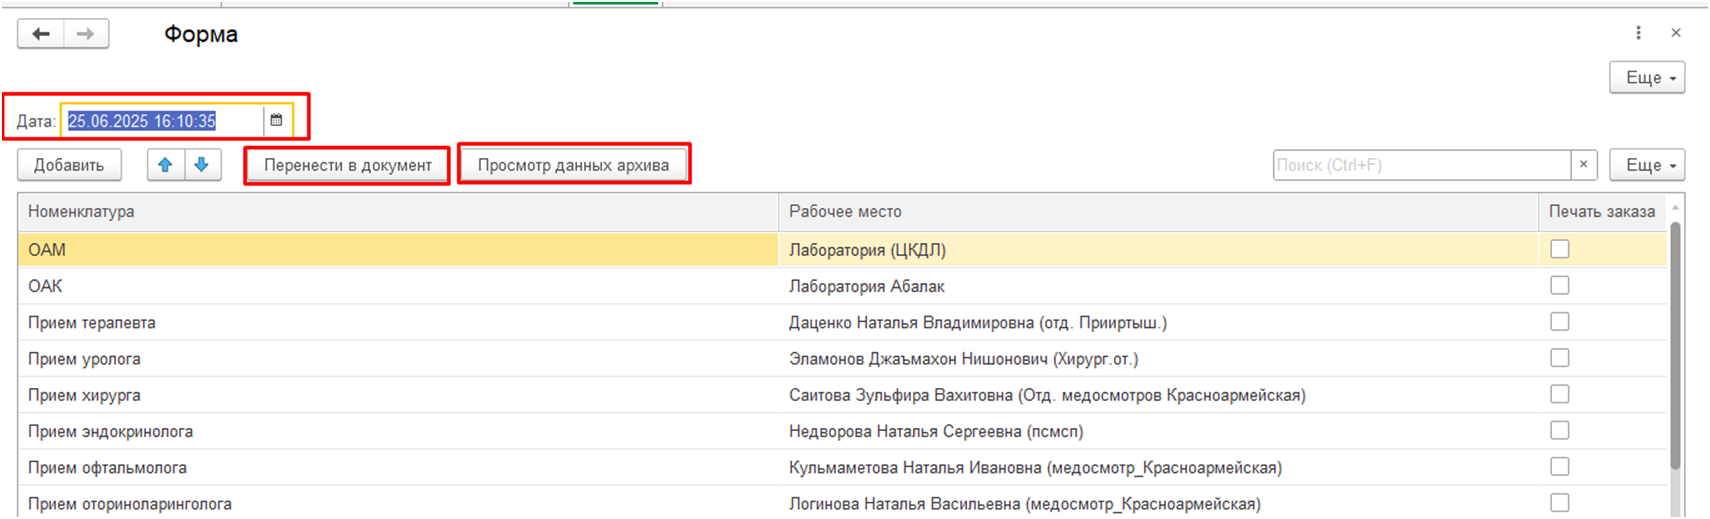Viewport: 1710px width, 519px height.
Task: Expand the Еще dropdown beside search
Action: tap(1646, 165)
